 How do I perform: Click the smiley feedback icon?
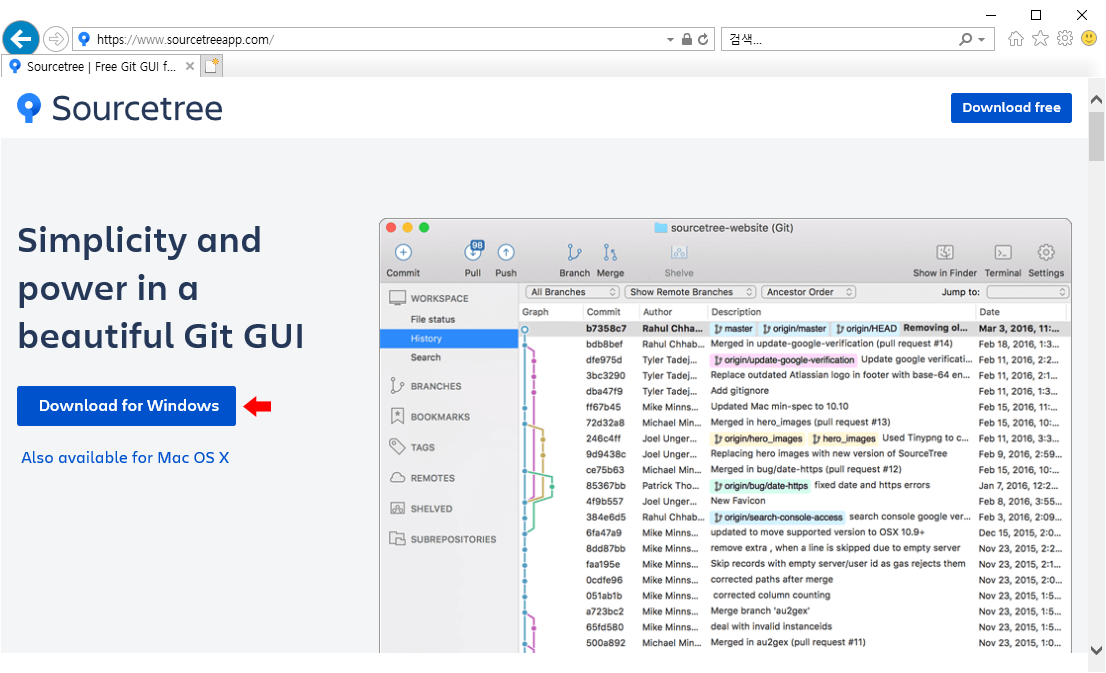(1090, 38)
